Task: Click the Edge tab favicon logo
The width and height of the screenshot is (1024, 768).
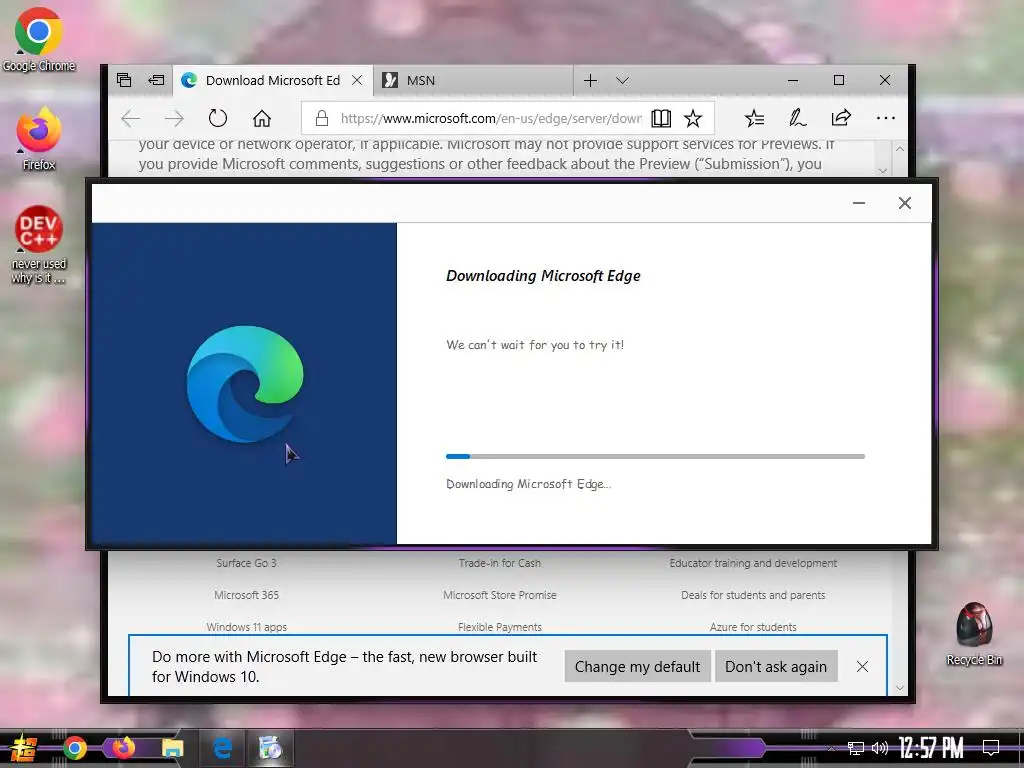Action: pos(189,80)
